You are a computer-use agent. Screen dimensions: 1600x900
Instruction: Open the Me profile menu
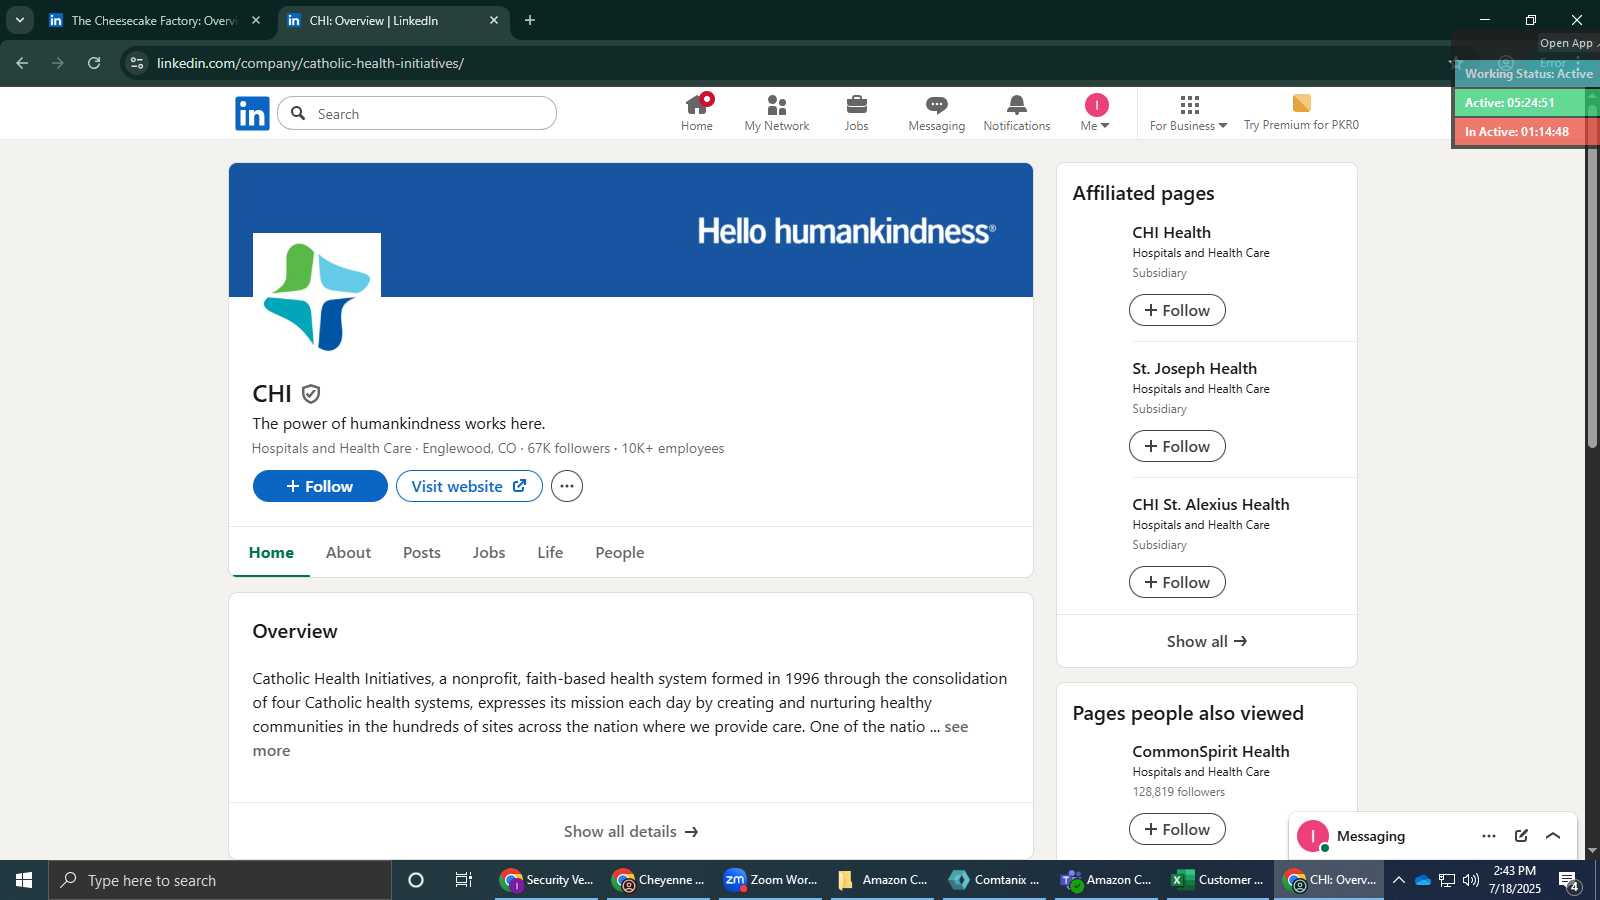pos(1096,113)
